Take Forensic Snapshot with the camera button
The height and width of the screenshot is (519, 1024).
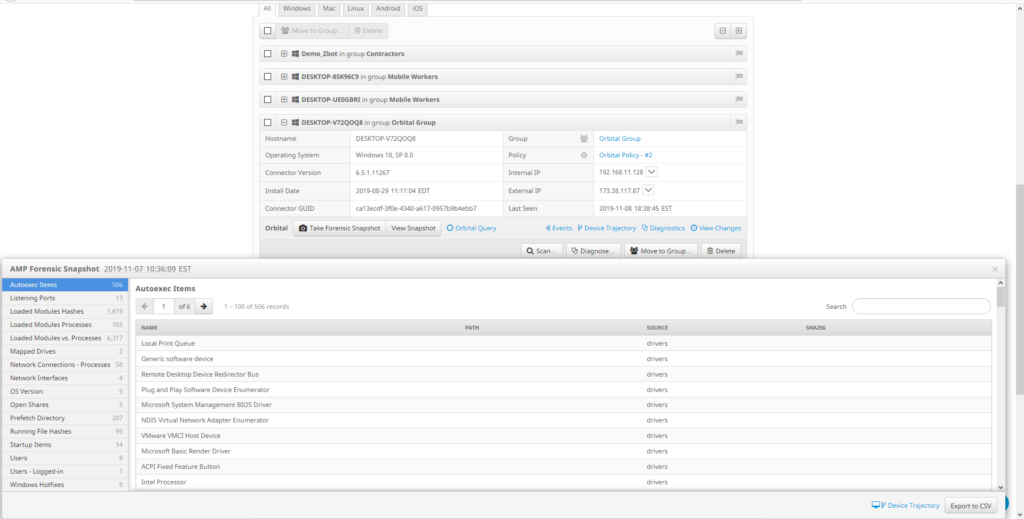[x=339, y=228]
